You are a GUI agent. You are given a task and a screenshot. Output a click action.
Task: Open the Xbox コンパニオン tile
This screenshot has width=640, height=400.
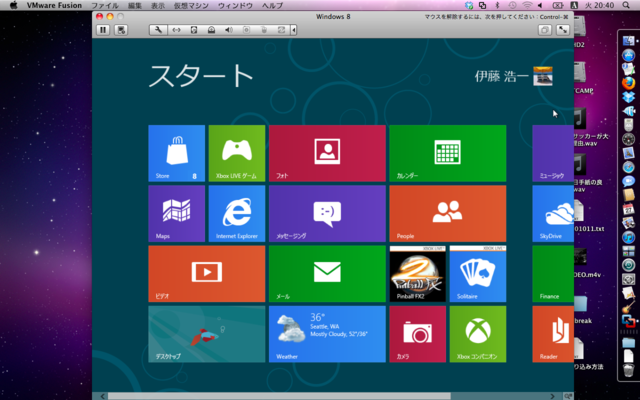pos(478,334)
